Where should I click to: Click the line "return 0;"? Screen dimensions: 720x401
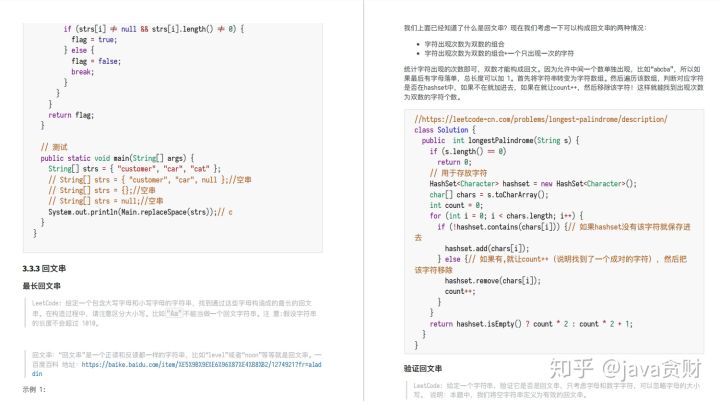454,162
